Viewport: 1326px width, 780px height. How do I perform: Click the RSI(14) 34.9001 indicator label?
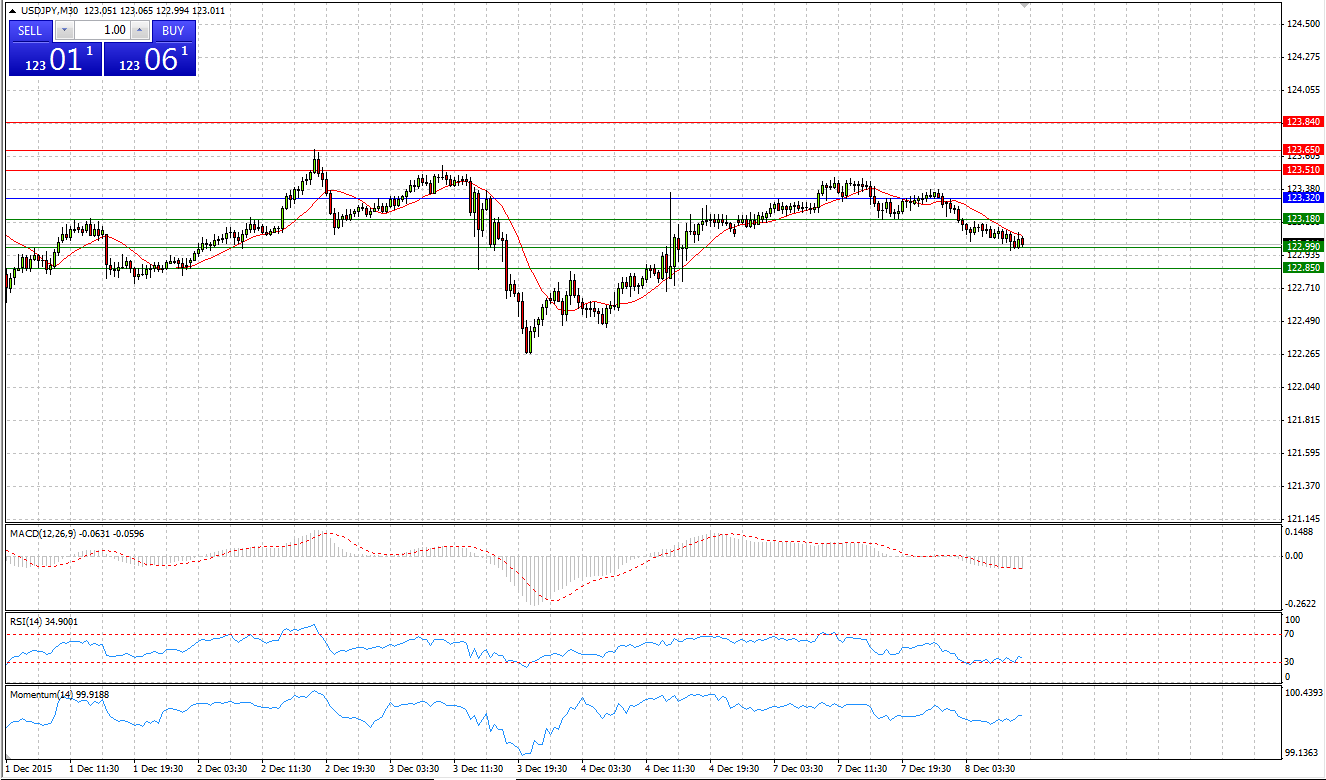[44, 622]
